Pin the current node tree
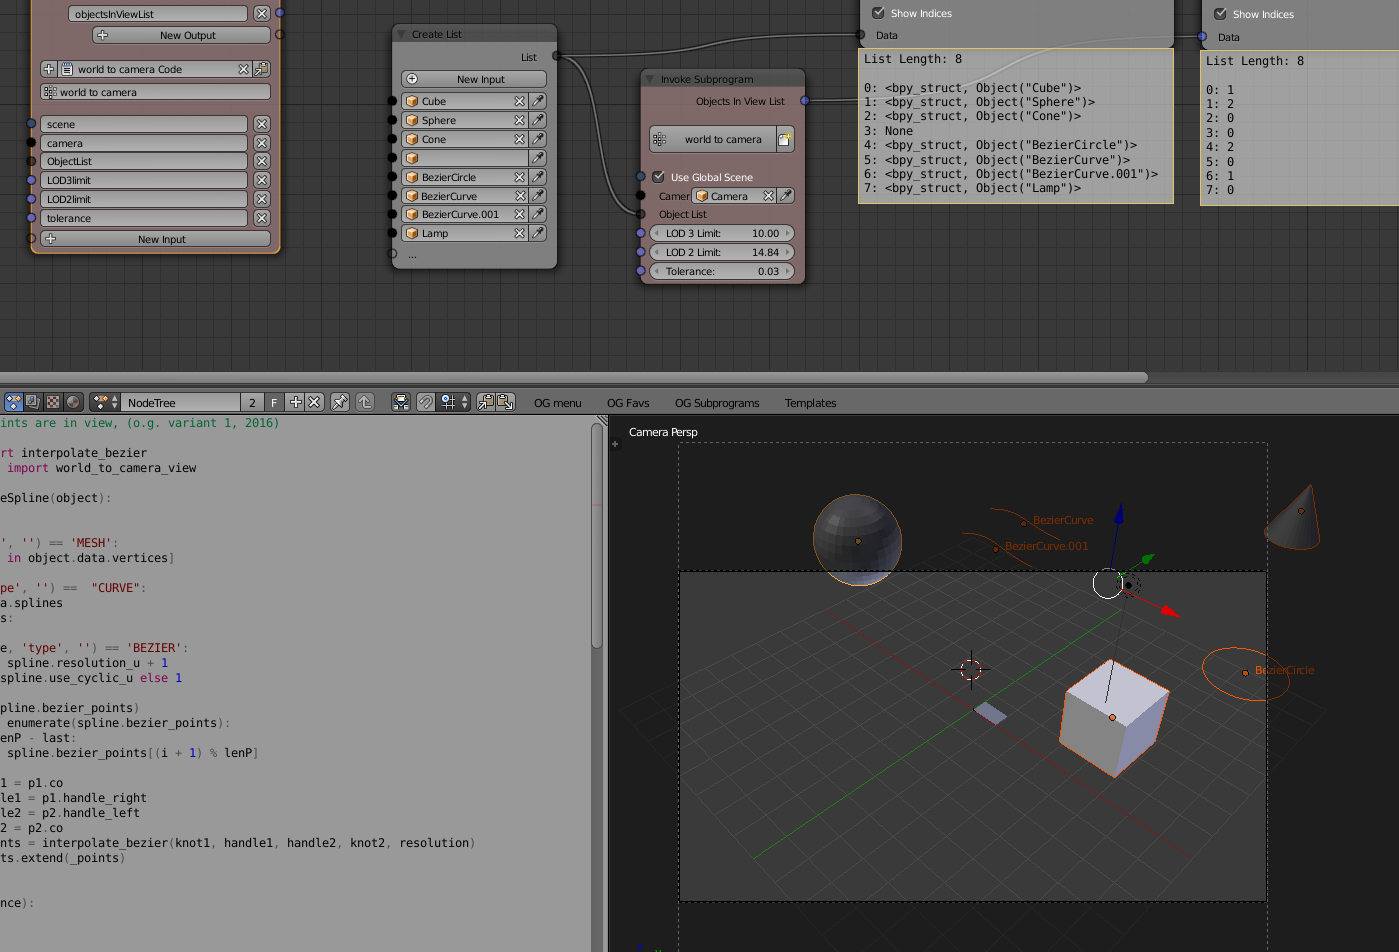Screen dimensions: 1399x952 point(340,402)
